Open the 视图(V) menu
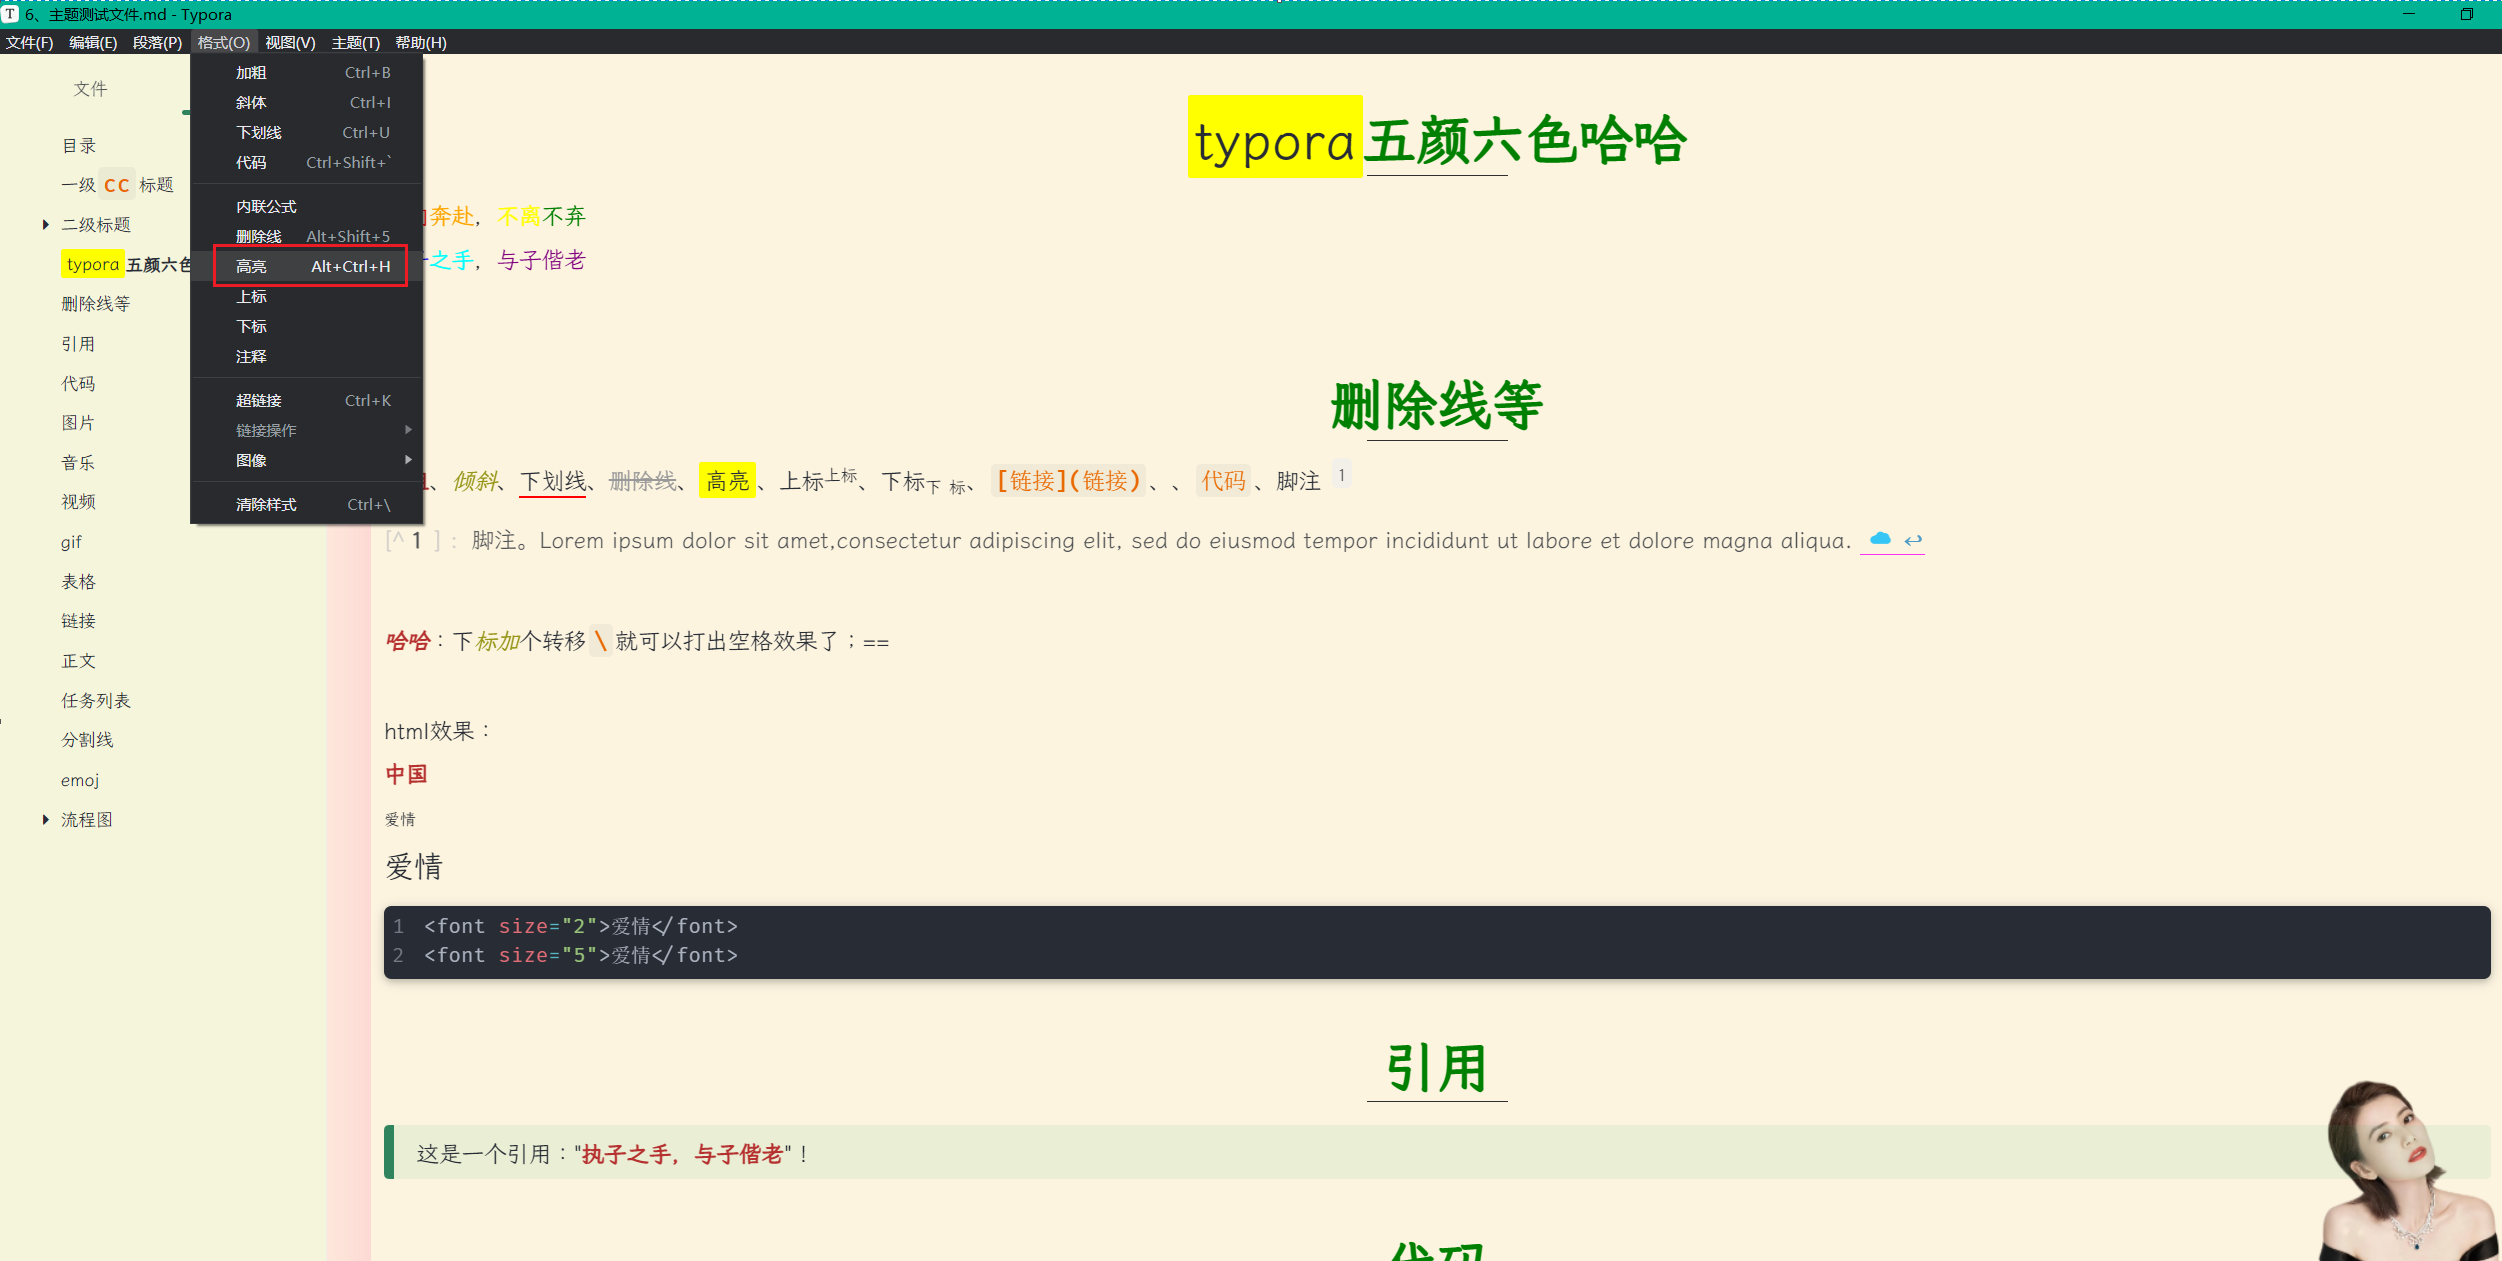 (x=290, y=42)
